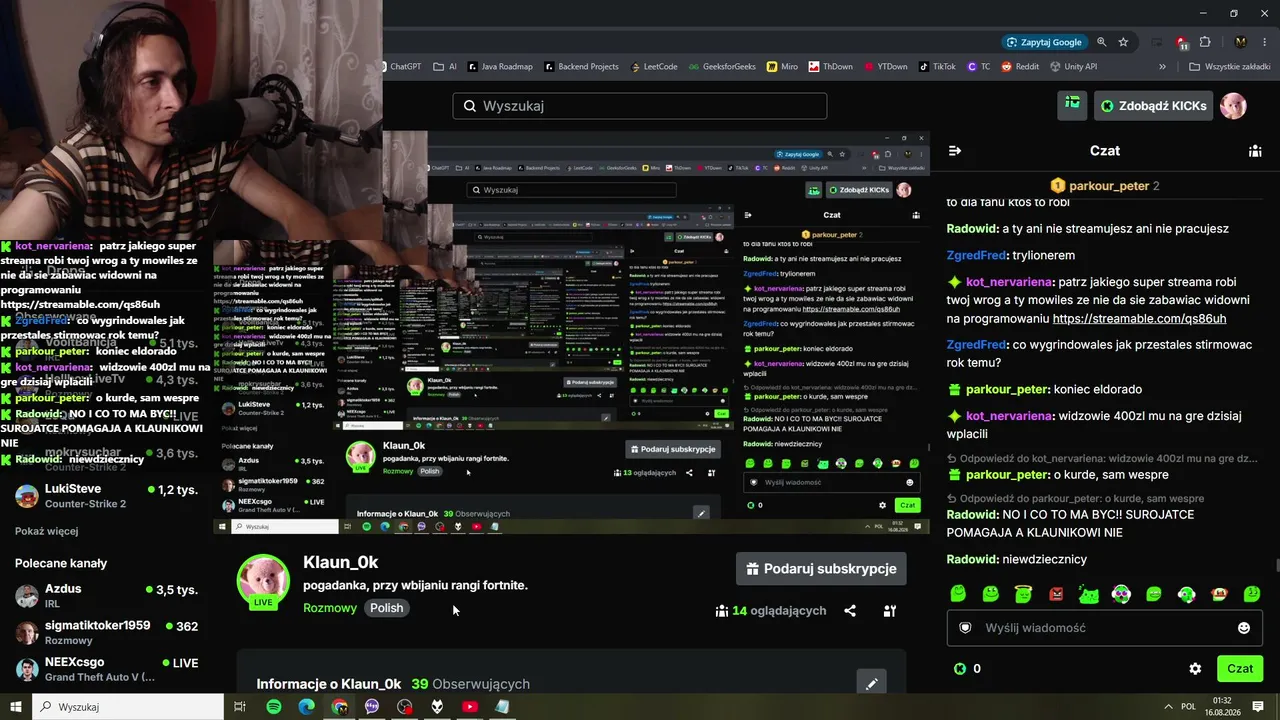The height and width of the screenshot is (720, 1280).
Task: Open the Rozmowy category link
Action: coord(330,608)
